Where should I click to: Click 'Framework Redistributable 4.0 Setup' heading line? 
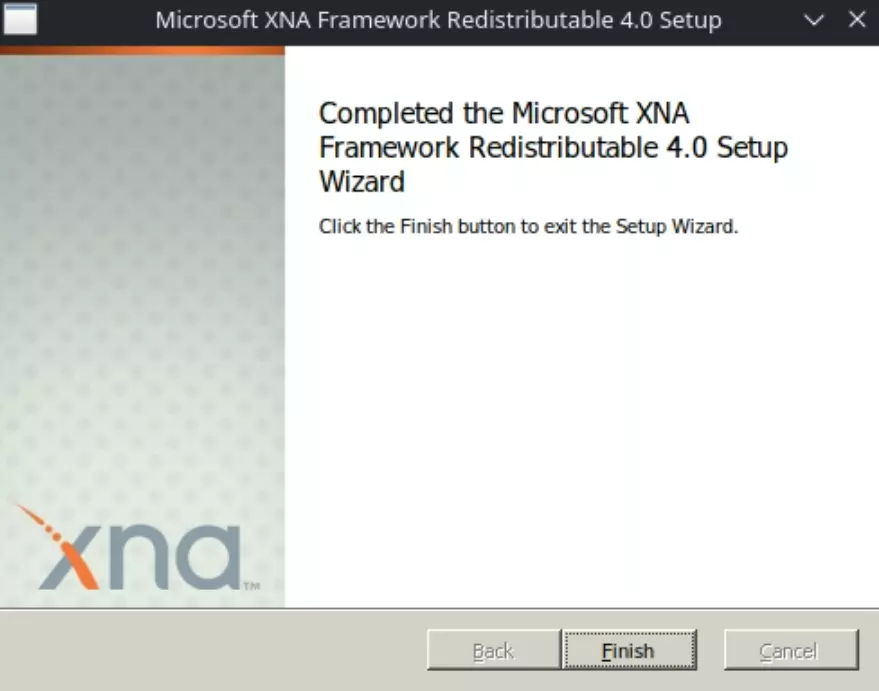pyautogui.click(x=553, y=147)
